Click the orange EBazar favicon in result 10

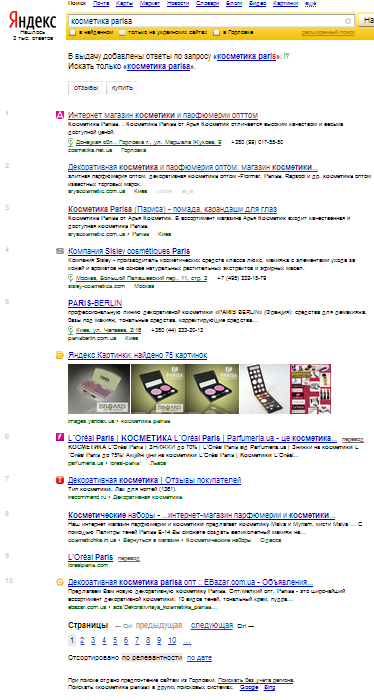(60, 583)
